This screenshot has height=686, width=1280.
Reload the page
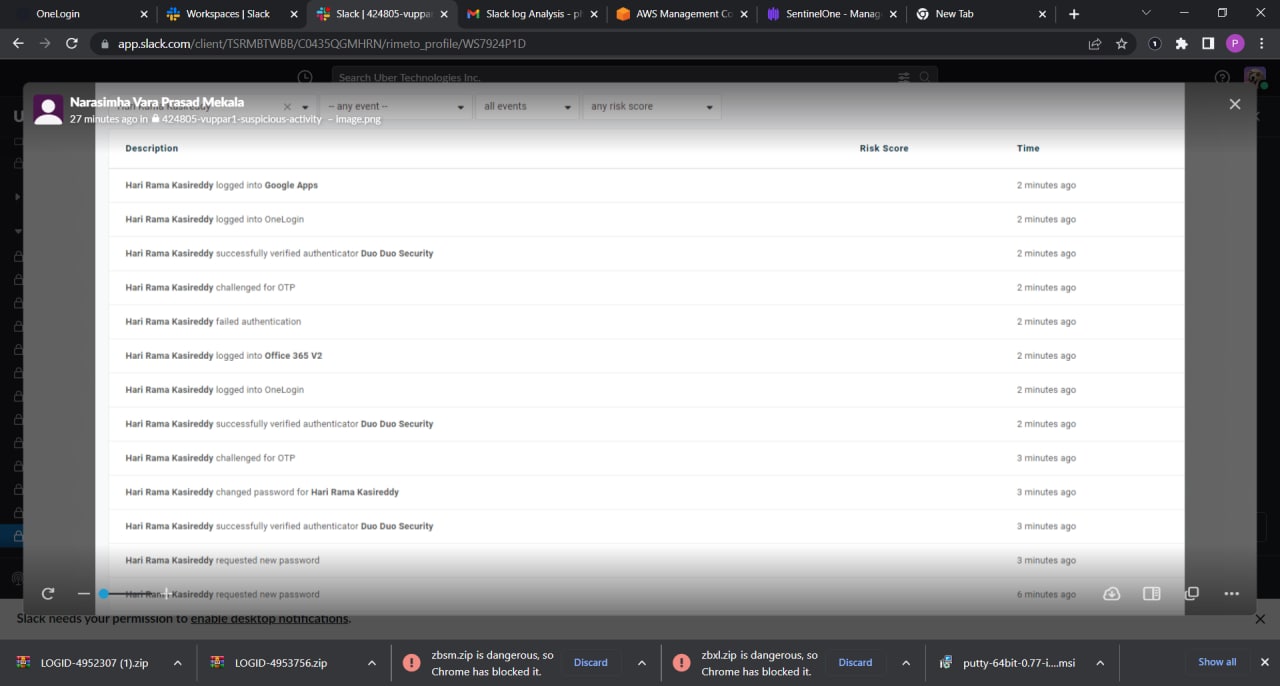(72, 44)
